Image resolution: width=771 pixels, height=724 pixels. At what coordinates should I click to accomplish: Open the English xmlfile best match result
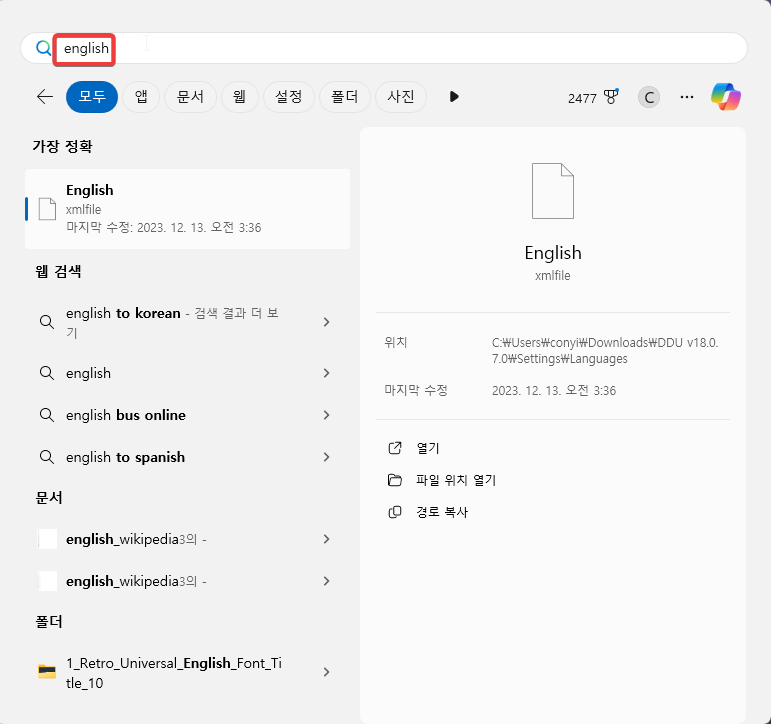187,209
